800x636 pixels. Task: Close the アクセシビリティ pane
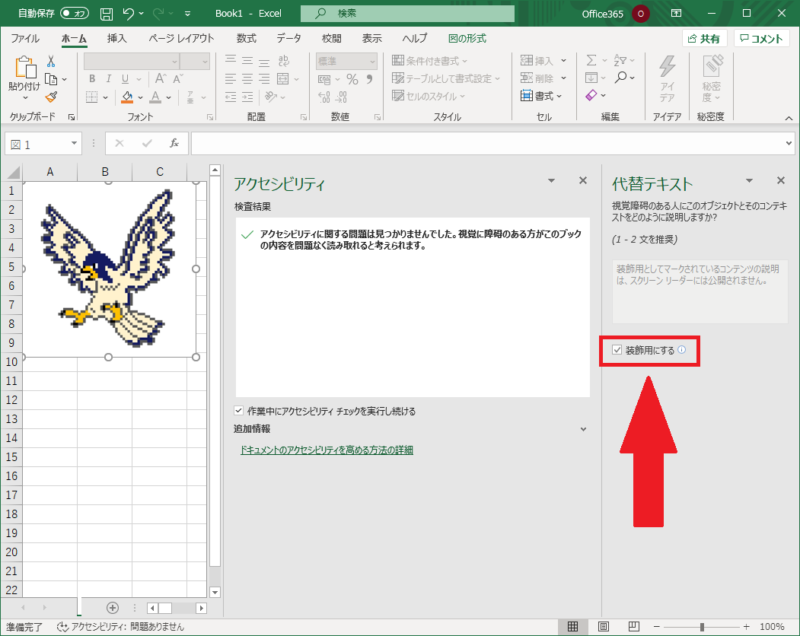(583, 181)
